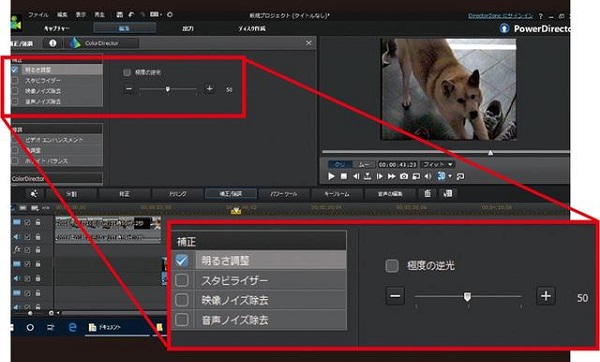Play the preview video
Viewport: 600px width, 362px height.
331,176
